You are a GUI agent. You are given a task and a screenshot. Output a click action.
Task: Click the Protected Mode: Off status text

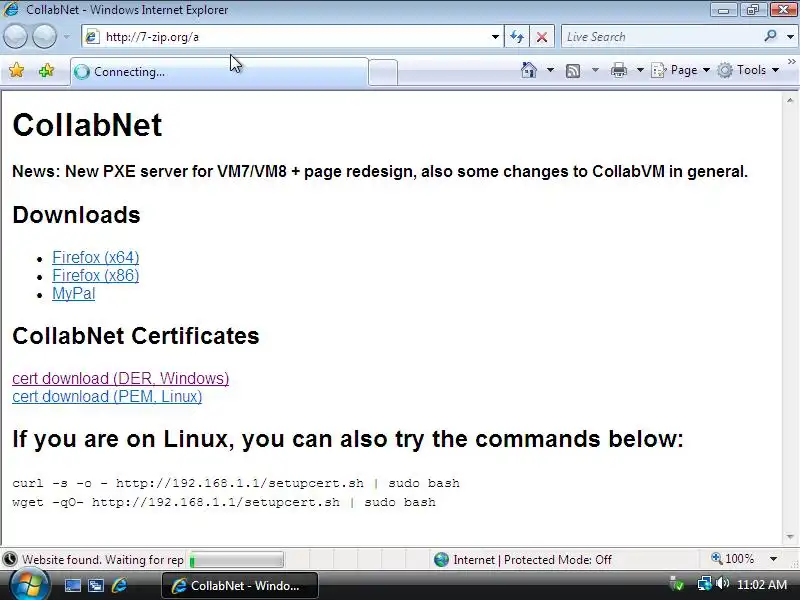click(558, 560)
